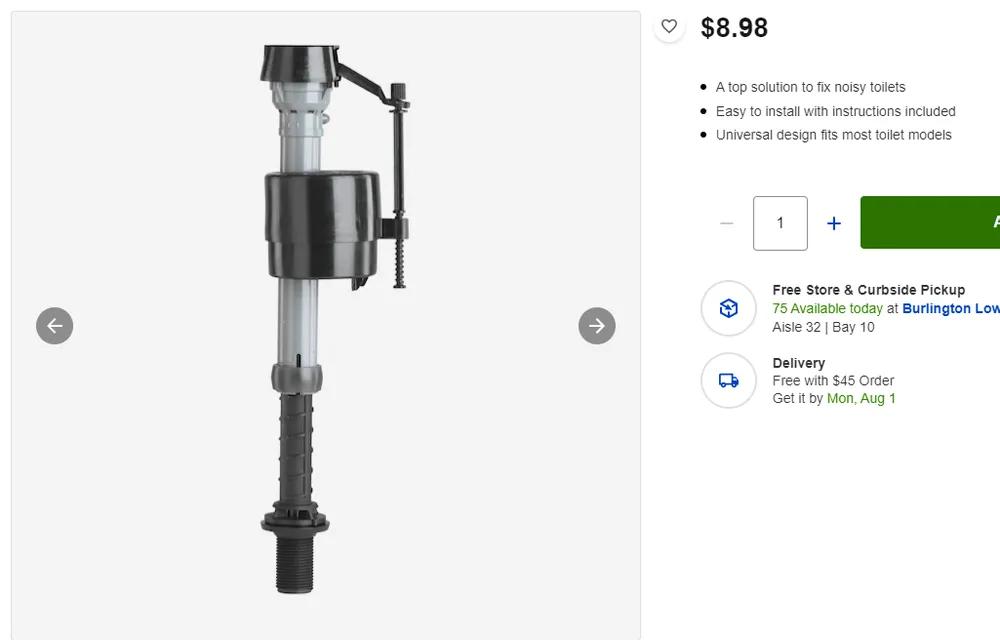Select the Free Store & Curbside Pickup heading

[869, 290]
